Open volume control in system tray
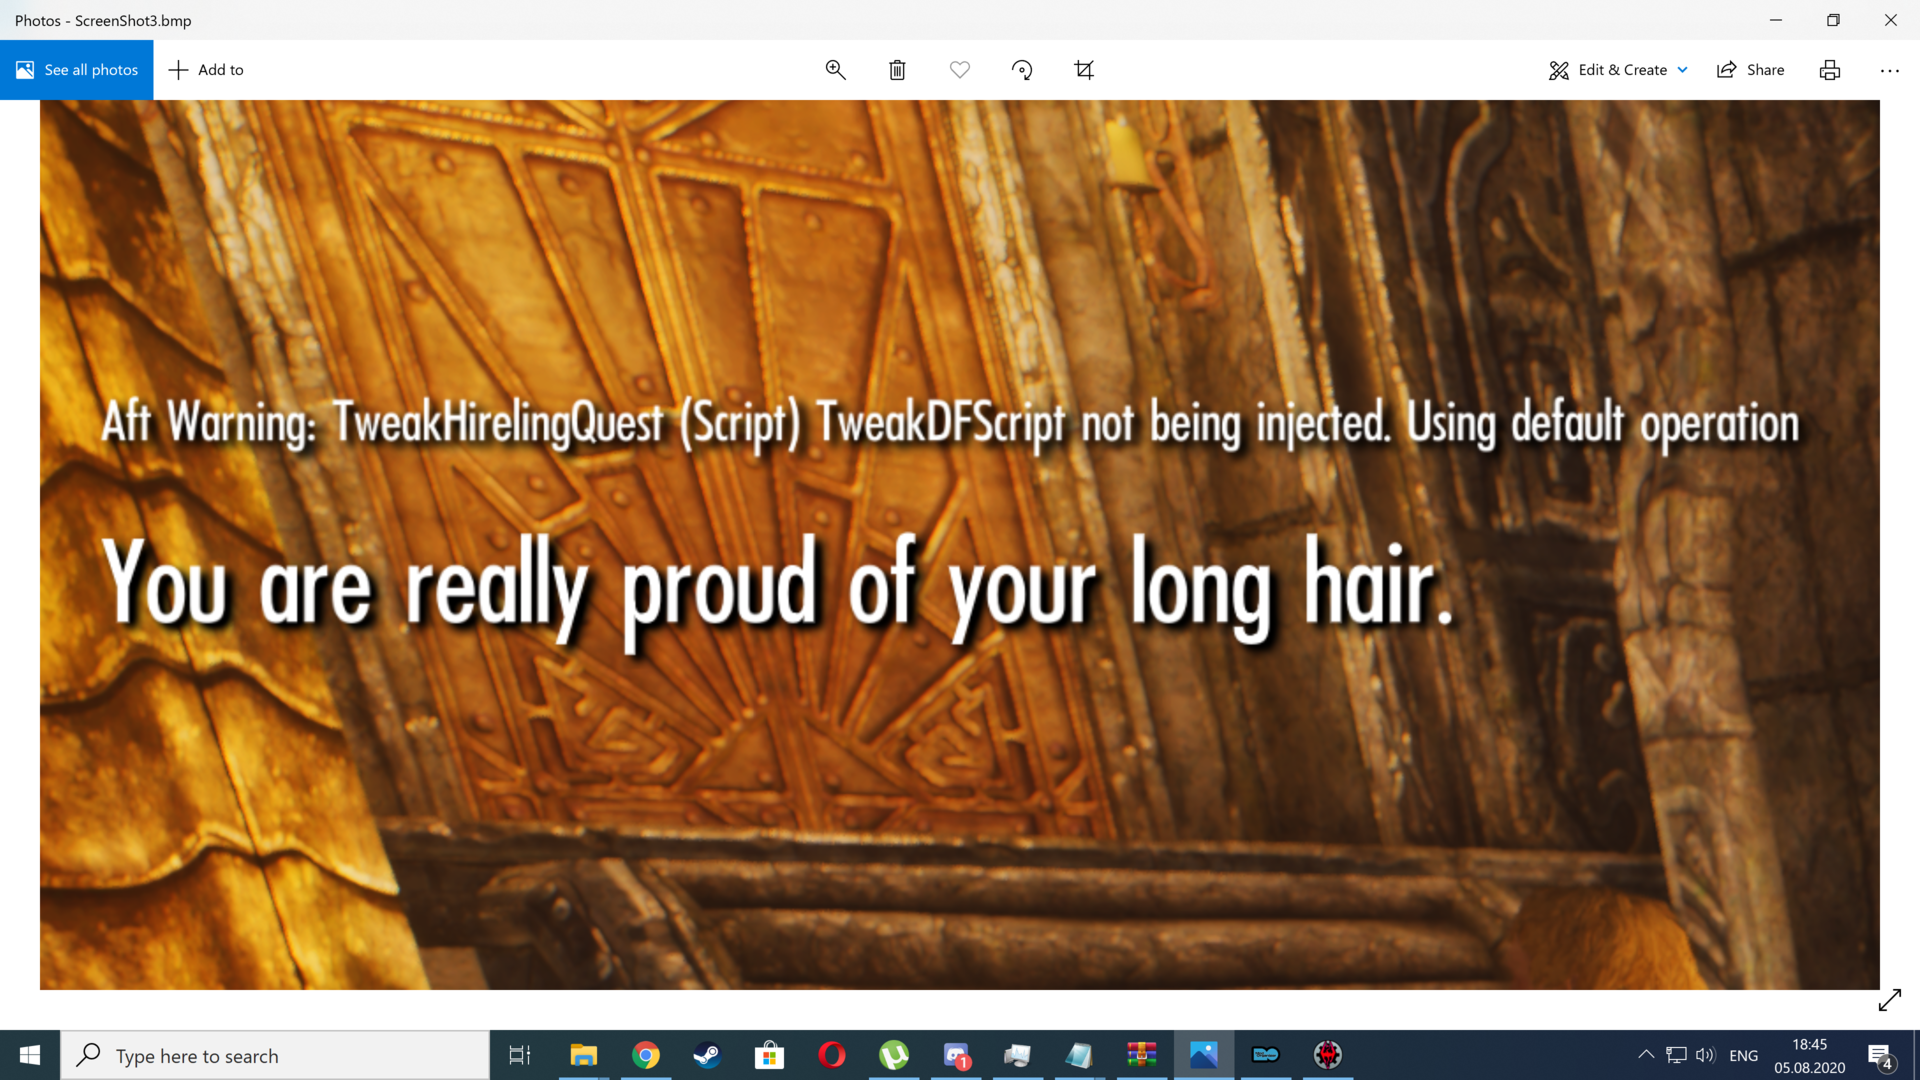Viewport: 1920px width, 1080px height. coord(1706,1055)
